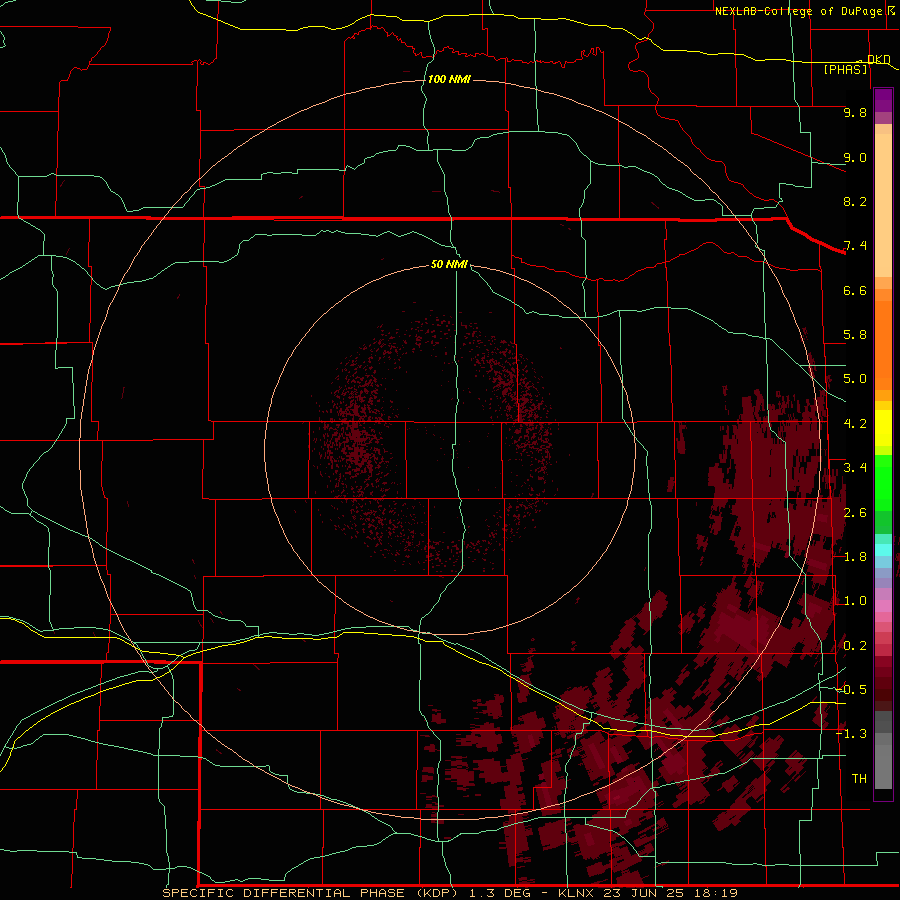
Task: Click the 7.4 value on the color scale
Action: click(x=855, y=246)
